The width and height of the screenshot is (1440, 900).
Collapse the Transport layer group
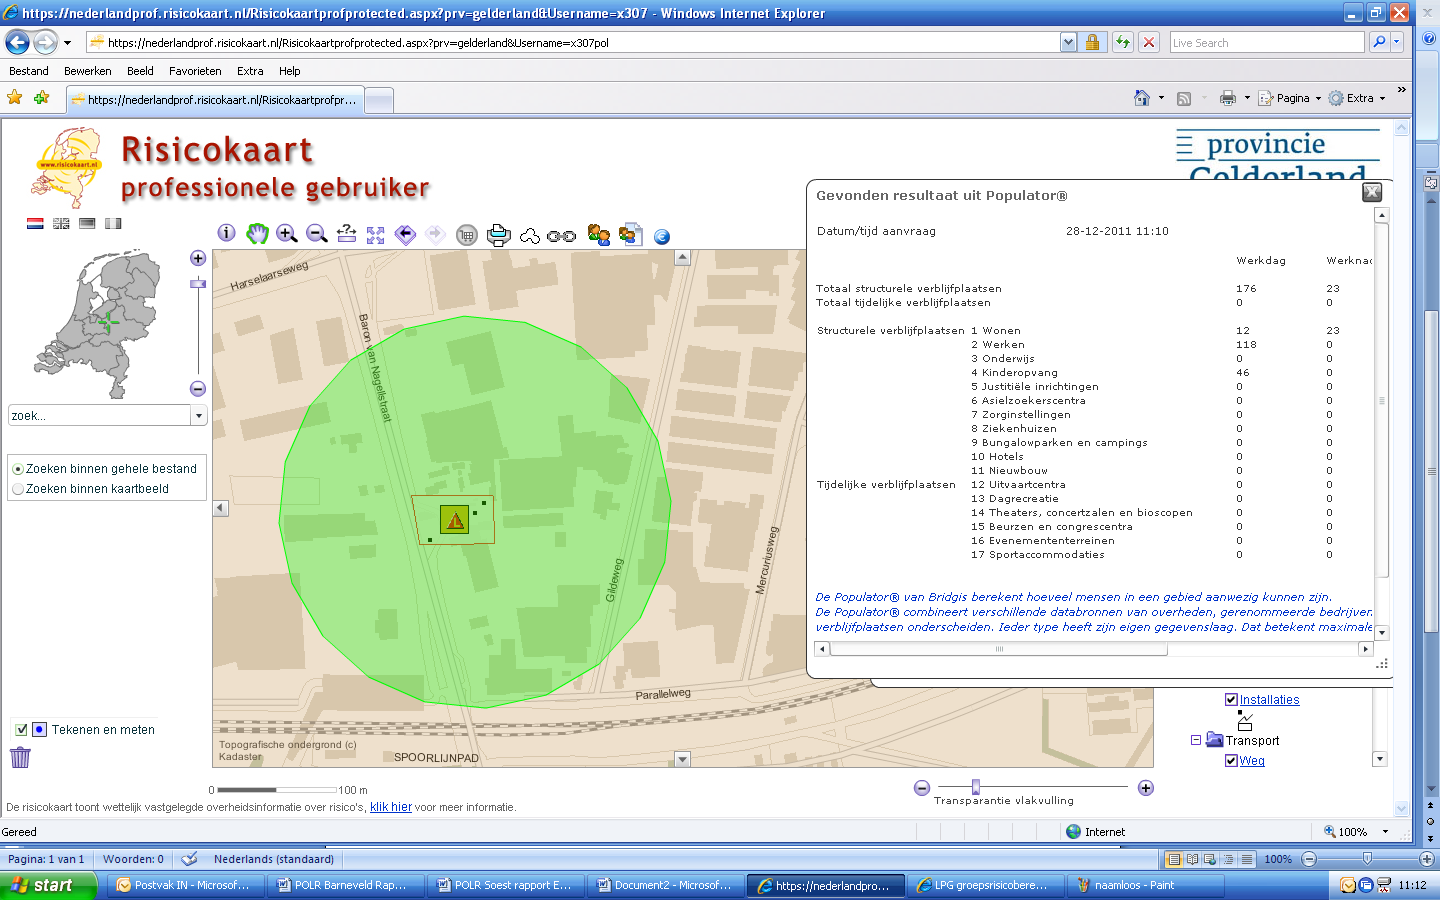tap(1196, 741)
